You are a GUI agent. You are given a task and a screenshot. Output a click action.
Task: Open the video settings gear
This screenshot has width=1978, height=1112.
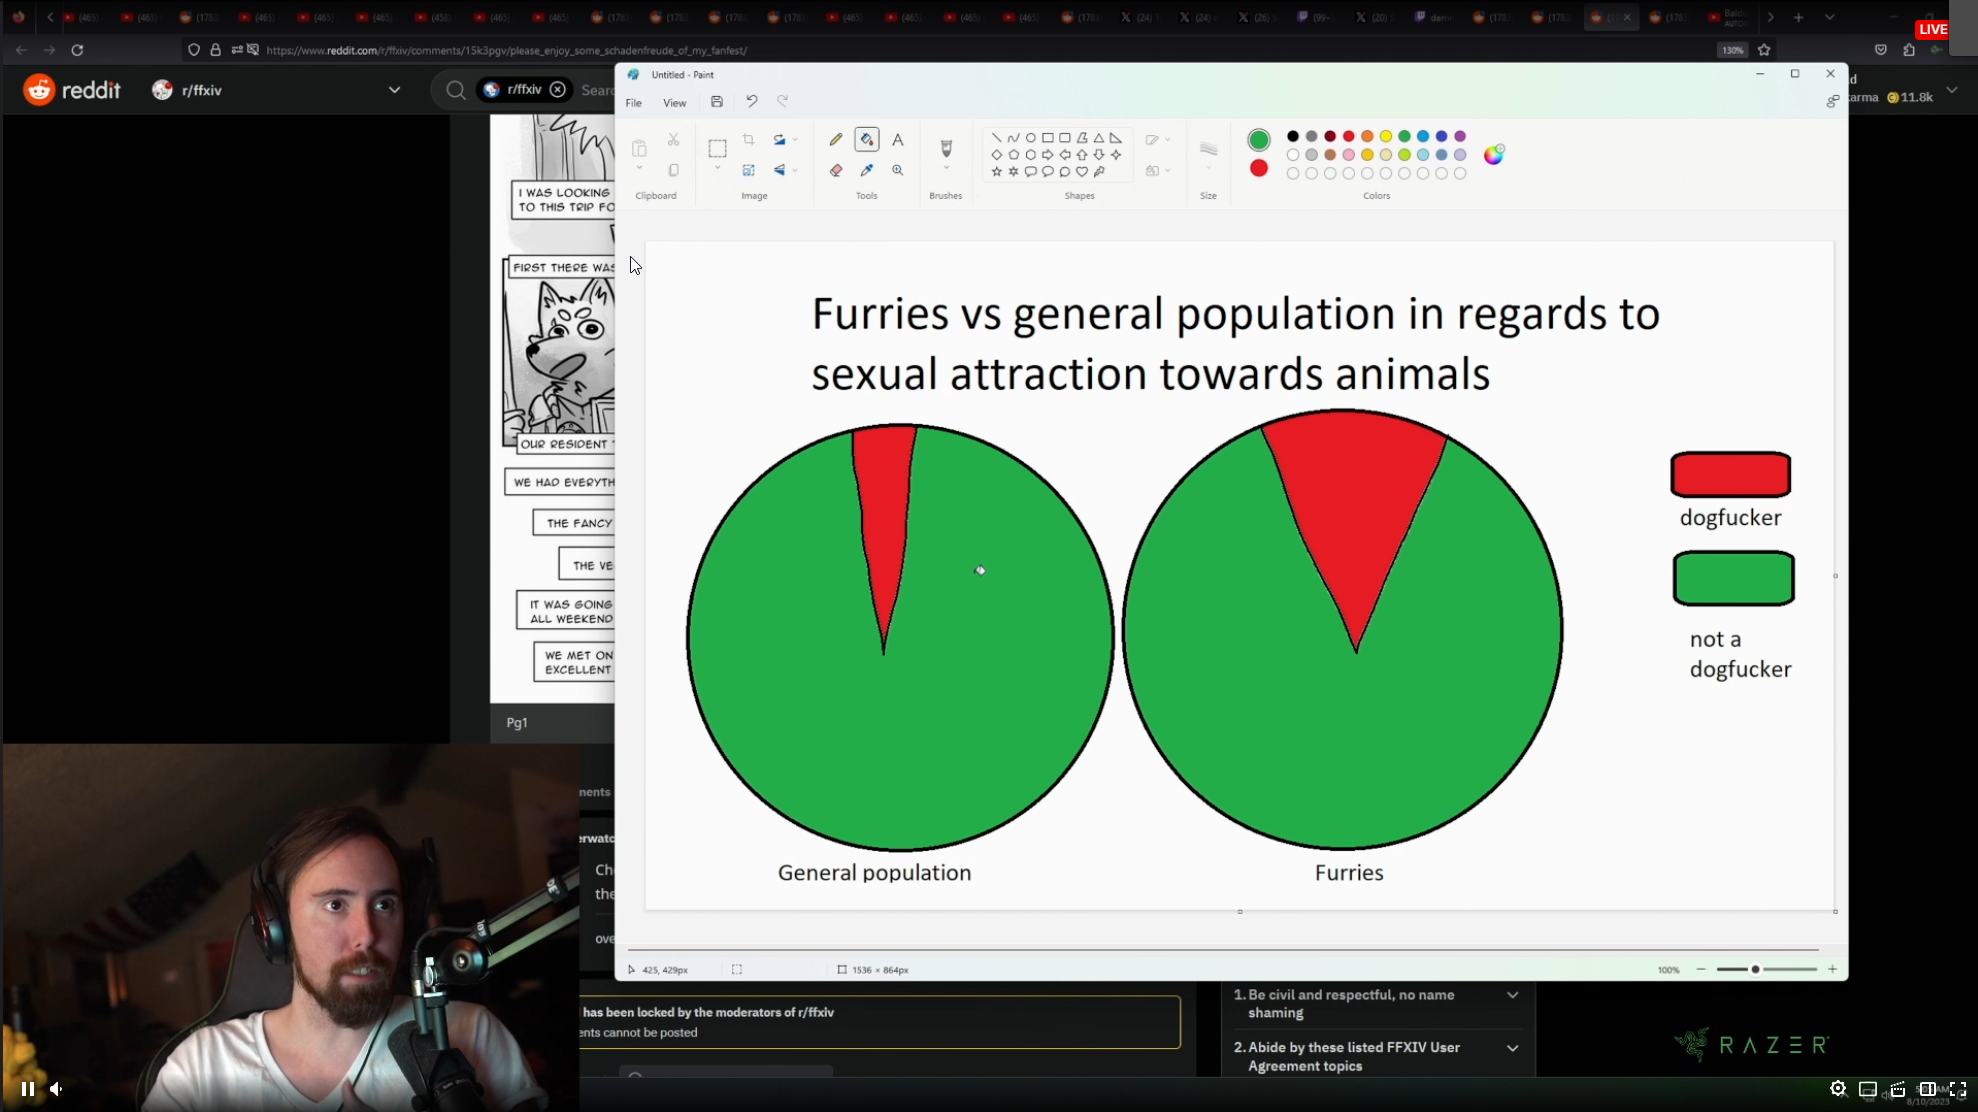tap(1838, 1089)
